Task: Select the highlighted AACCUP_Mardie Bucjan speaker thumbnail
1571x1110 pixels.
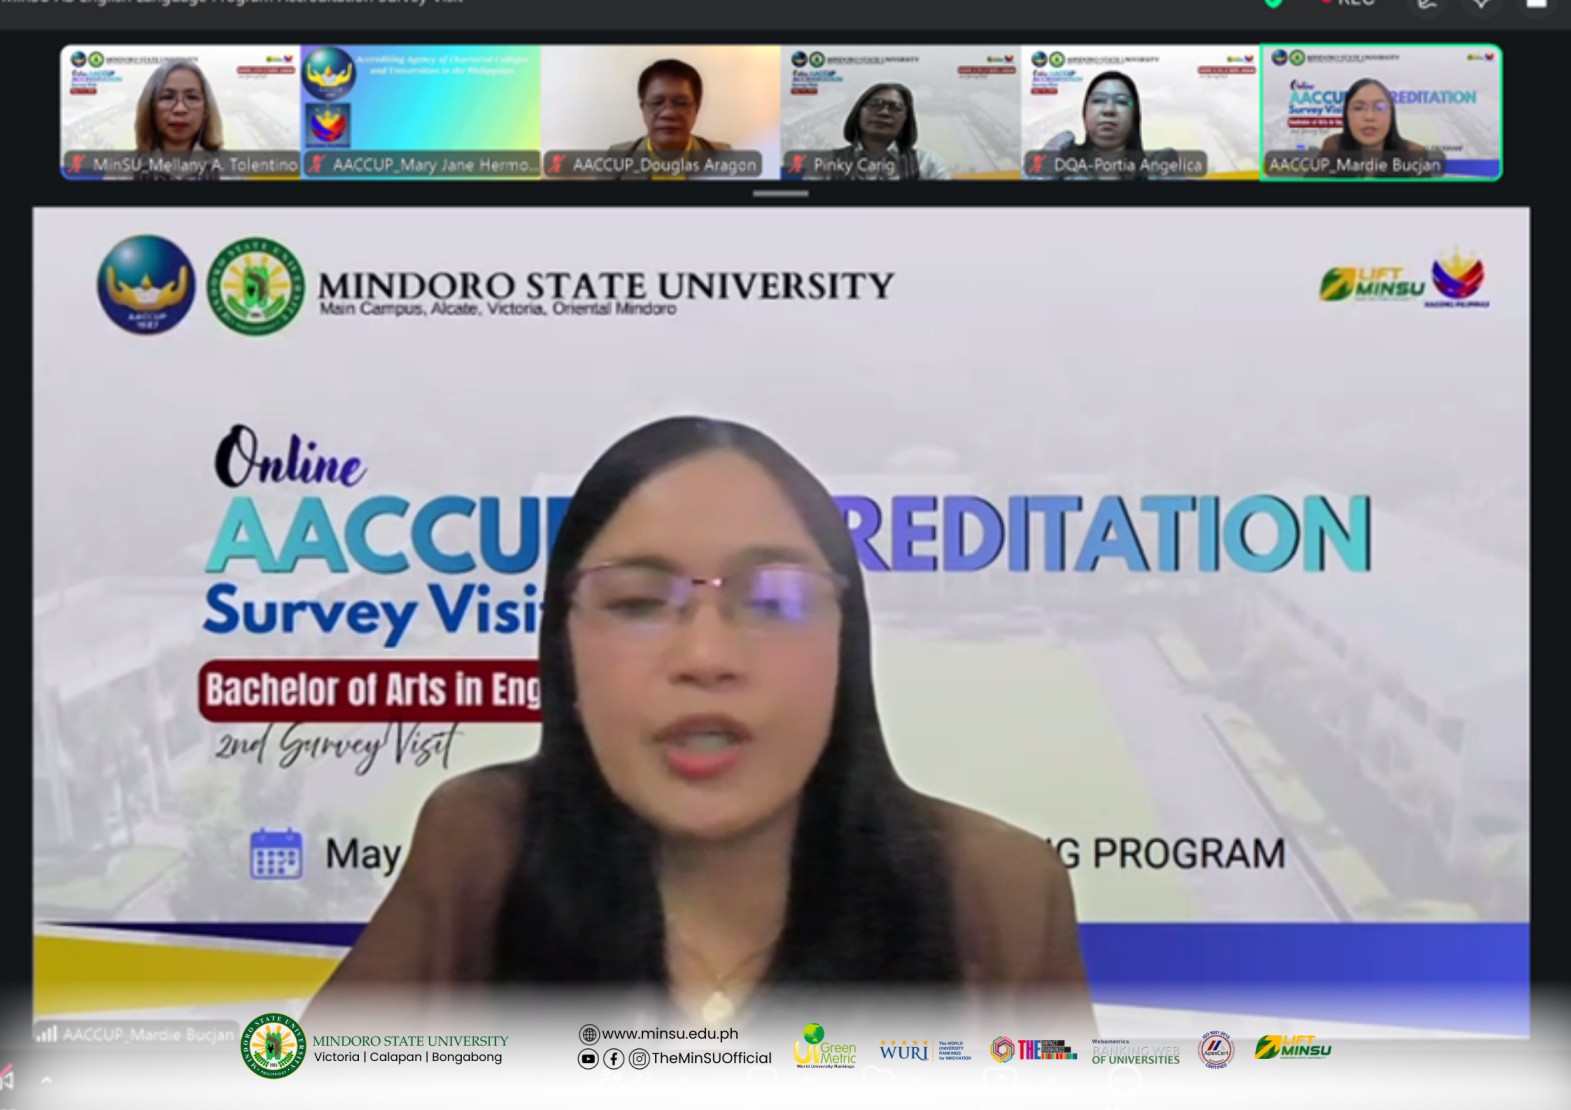Action: click(1381, 112)
